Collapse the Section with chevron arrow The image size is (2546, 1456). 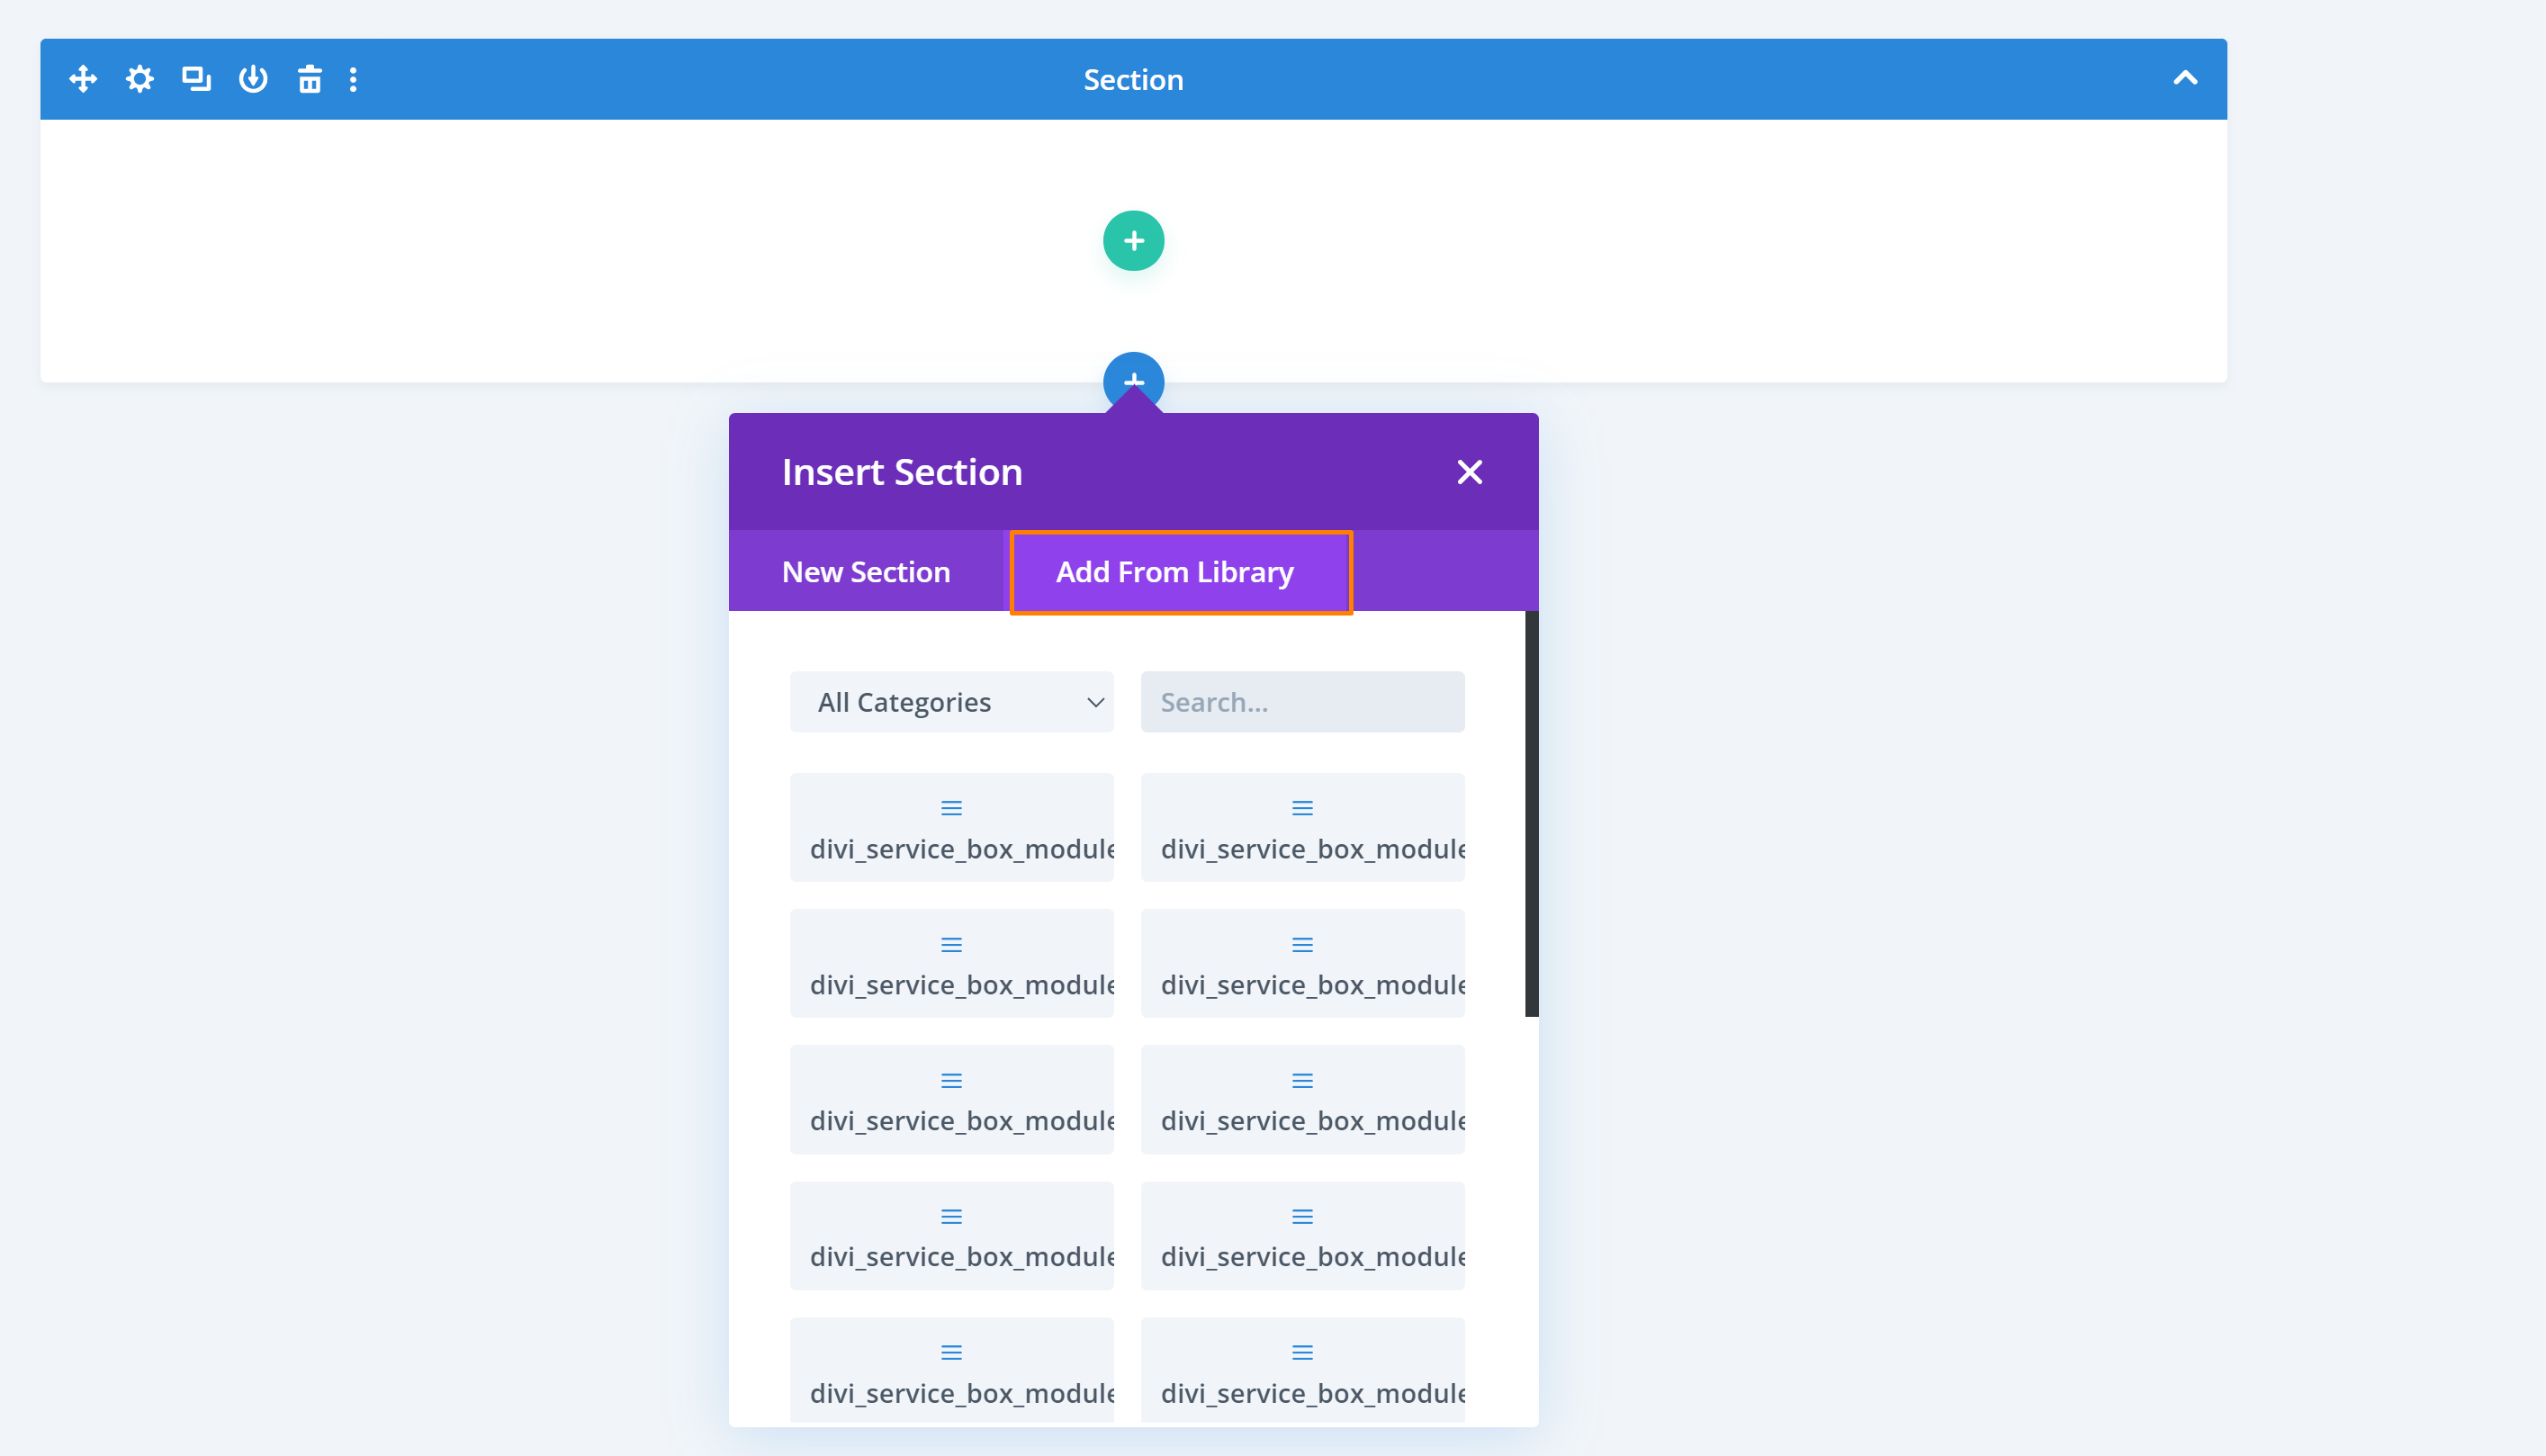coord(2185,79)
